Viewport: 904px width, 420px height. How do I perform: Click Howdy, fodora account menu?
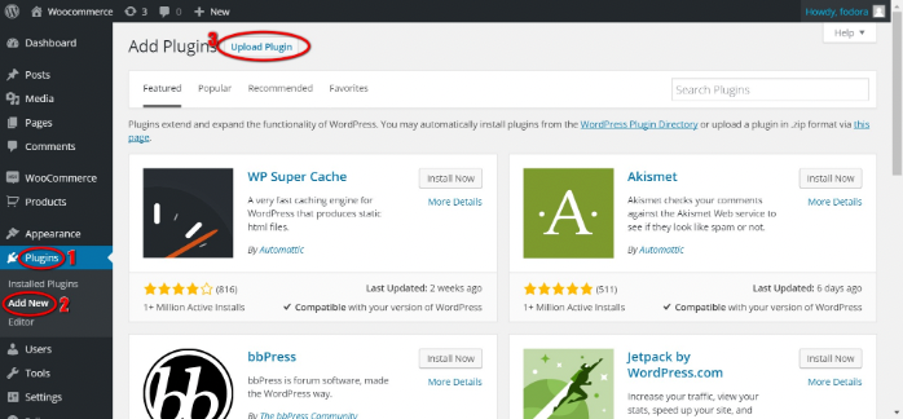point(845,12)
